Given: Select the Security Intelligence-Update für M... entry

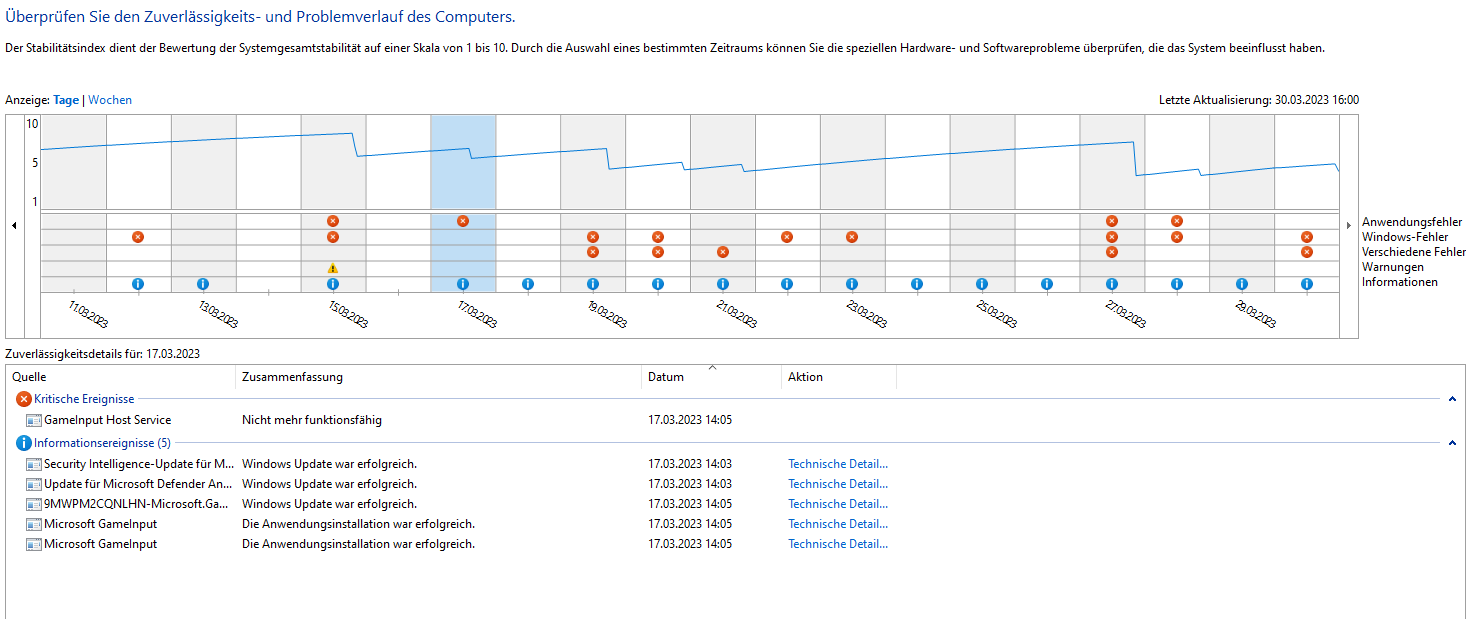Looking at the screenshot, I should [x=139, y=464].
